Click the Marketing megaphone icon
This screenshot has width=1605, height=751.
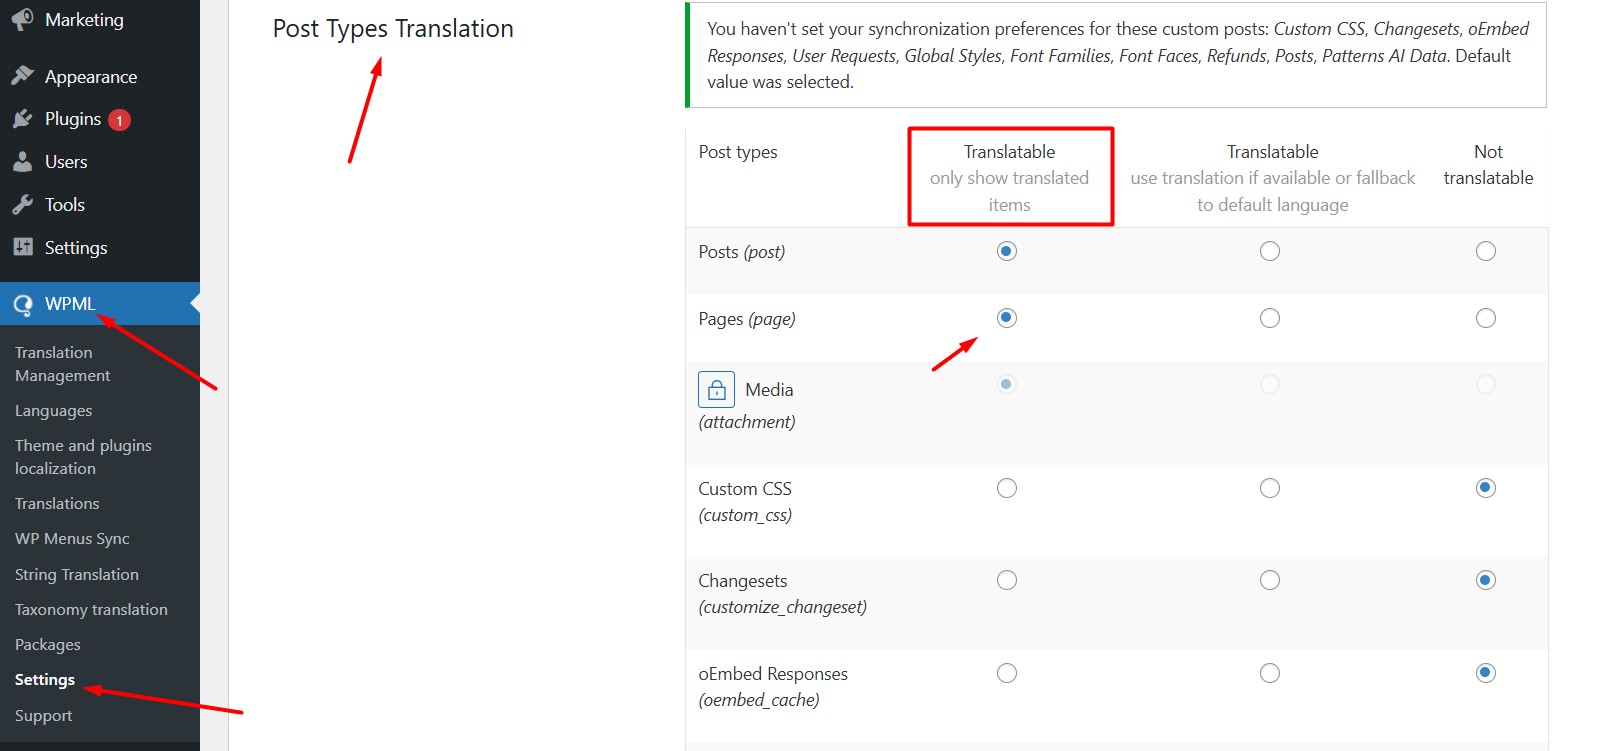pyautogui.click(x=23, y=20)
